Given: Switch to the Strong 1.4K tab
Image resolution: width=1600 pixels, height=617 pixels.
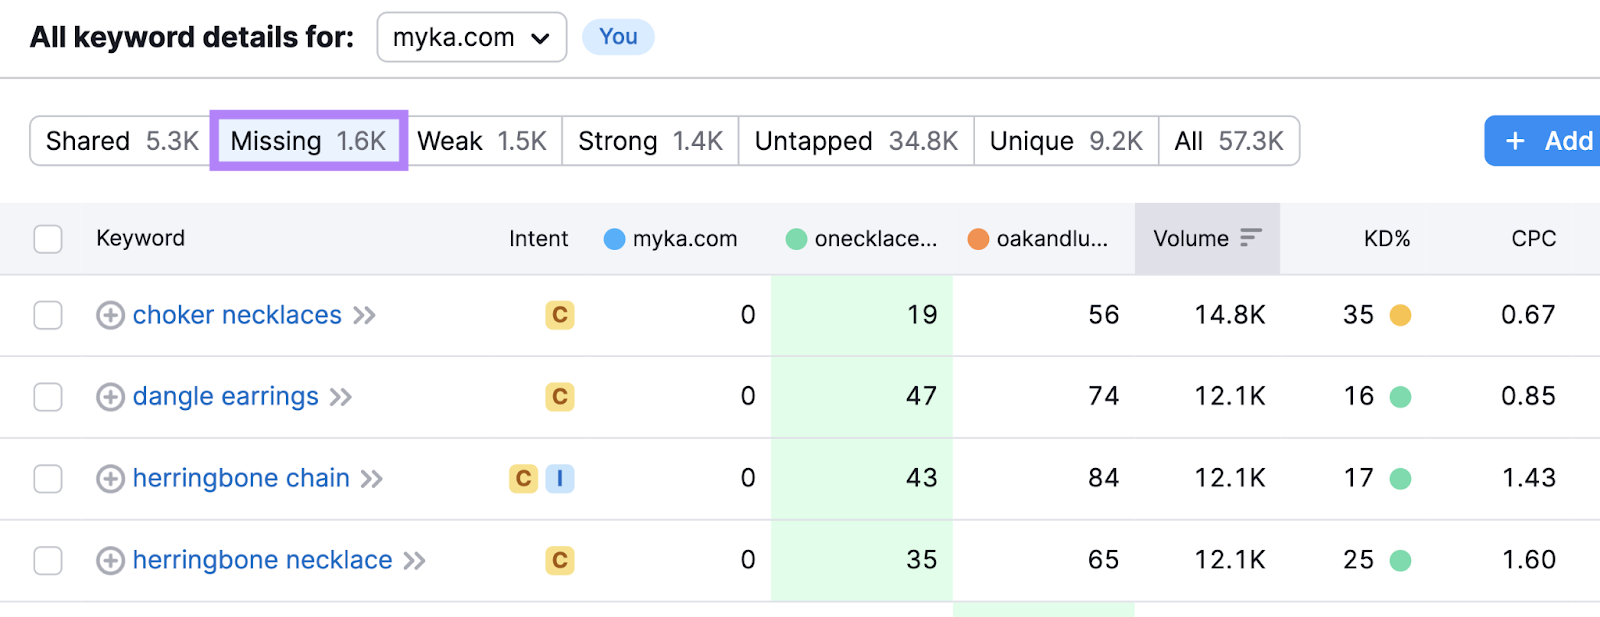Looking at the screenshot, I should 650,141.
